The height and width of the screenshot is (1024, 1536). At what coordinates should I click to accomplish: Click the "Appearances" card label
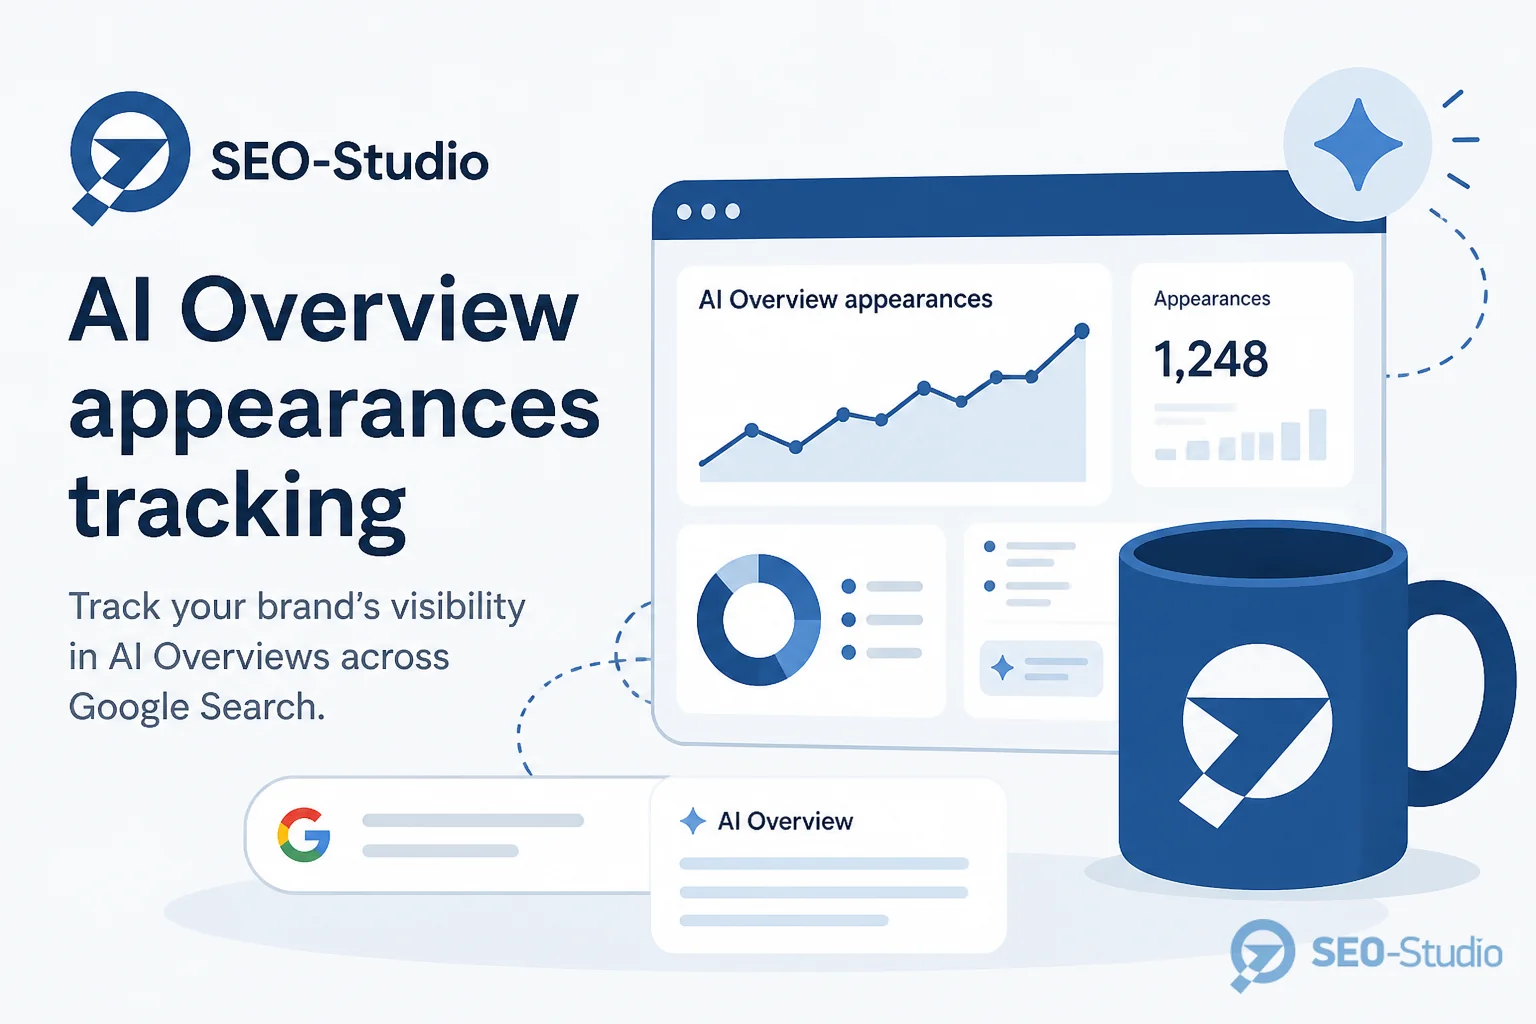[x=1212, y=299]
